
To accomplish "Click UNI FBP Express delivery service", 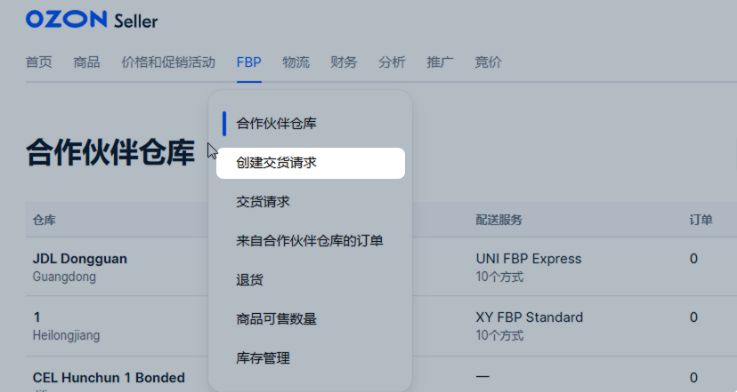I will pos(529,259).
